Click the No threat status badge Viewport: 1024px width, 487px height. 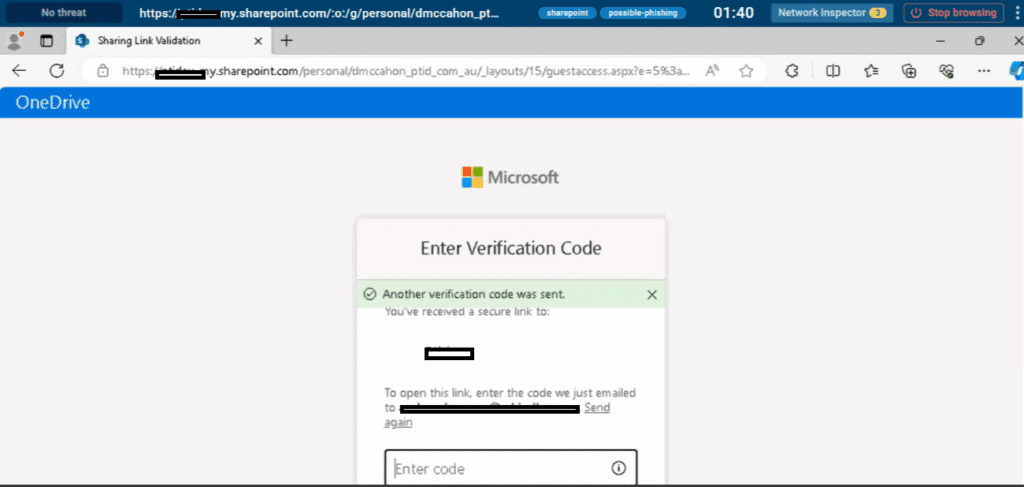64,12
